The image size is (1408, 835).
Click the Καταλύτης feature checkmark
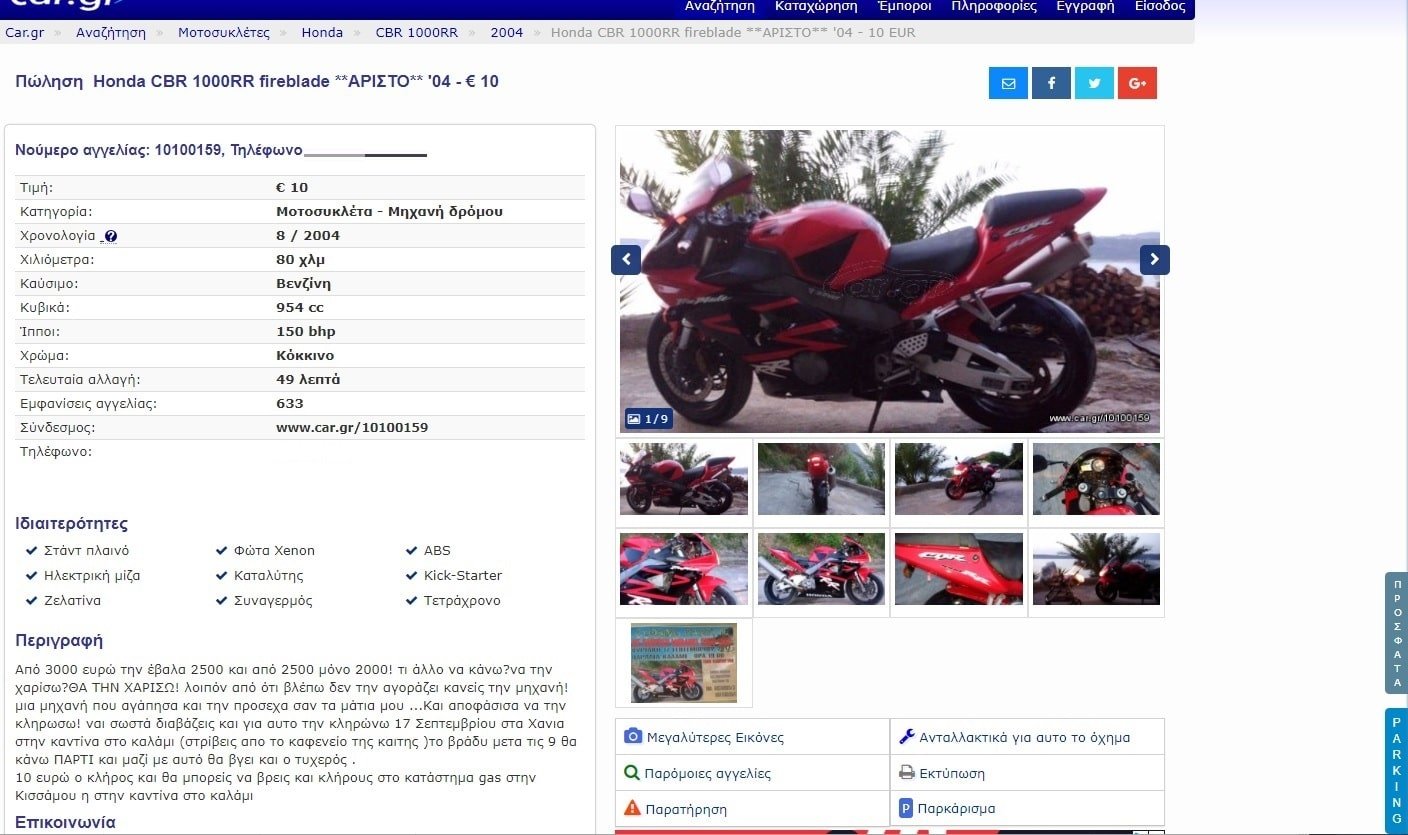pos(222,575)
